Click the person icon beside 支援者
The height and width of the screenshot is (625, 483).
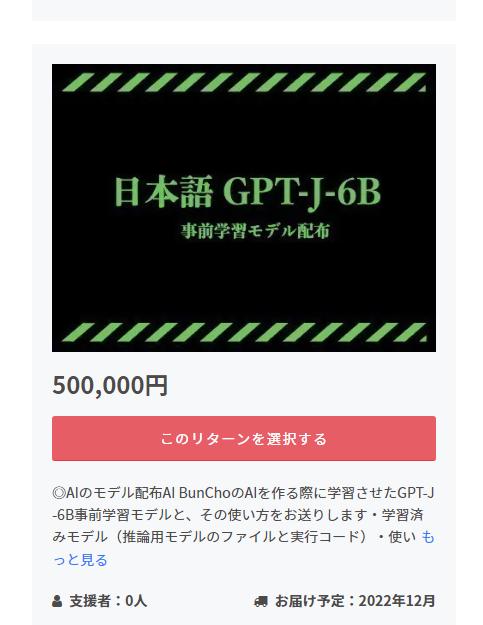point(57,601)
